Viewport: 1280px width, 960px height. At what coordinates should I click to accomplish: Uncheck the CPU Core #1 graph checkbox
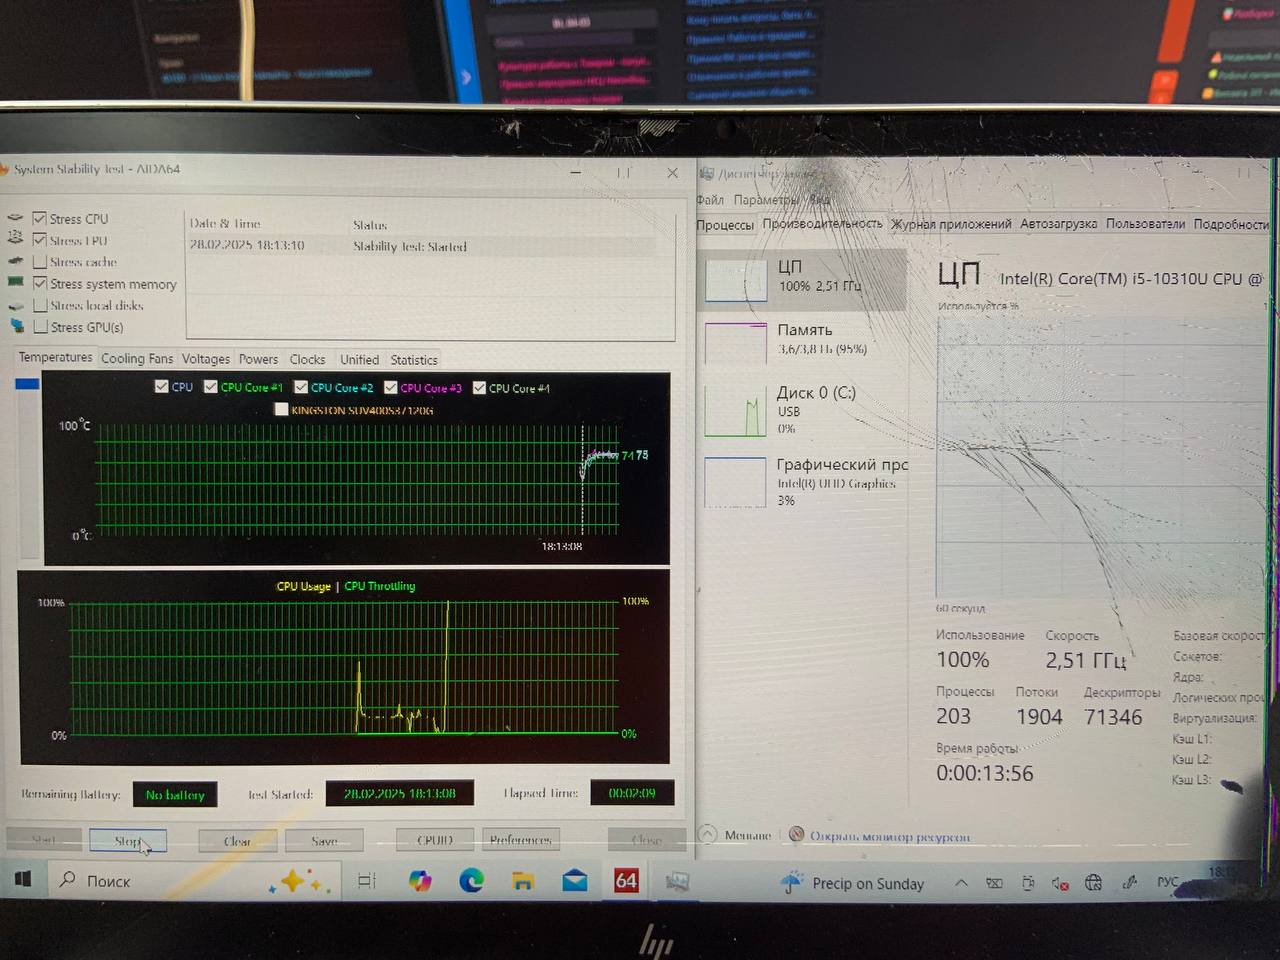(x=210, y=386)
